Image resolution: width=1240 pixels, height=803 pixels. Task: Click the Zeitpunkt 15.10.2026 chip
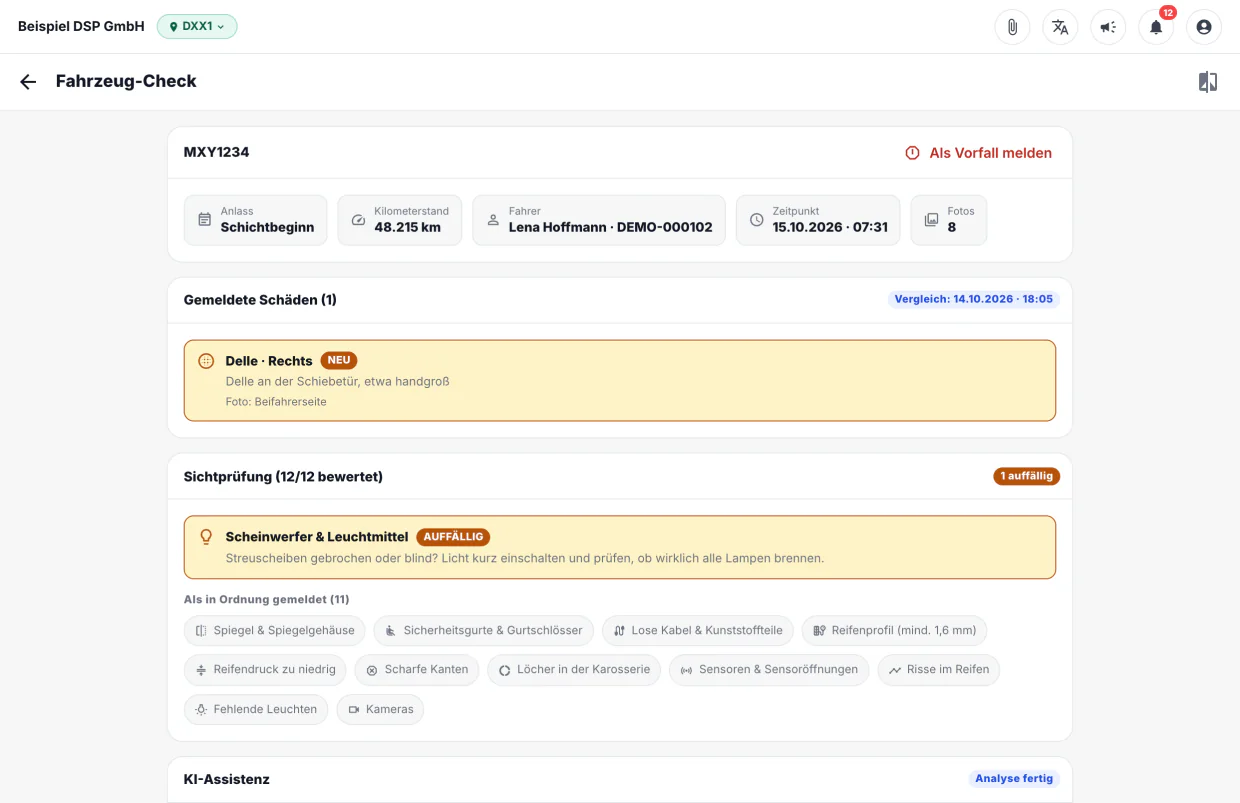click(x=818, y=220)
